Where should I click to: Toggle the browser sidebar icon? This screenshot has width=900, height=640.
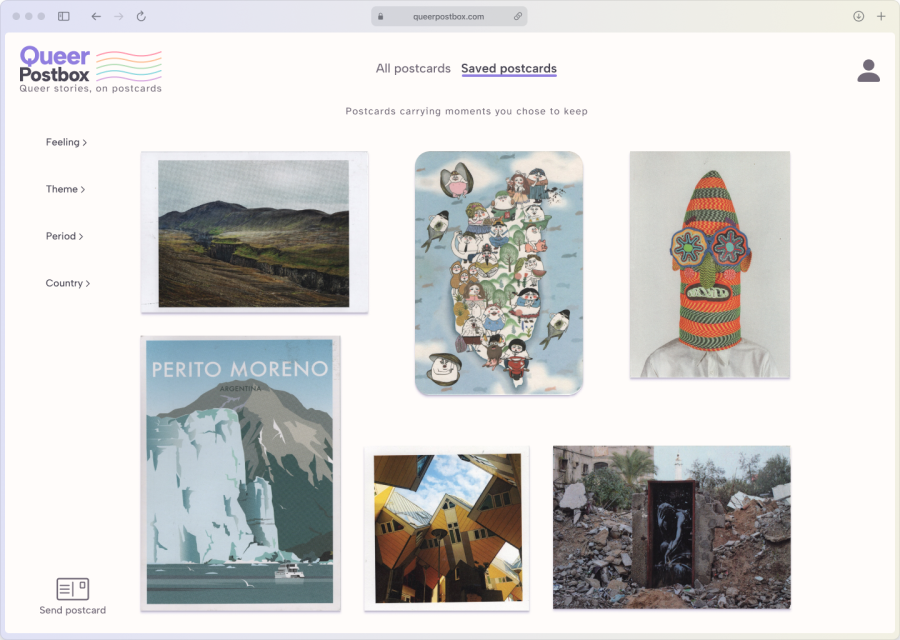[x=64, y=17]
